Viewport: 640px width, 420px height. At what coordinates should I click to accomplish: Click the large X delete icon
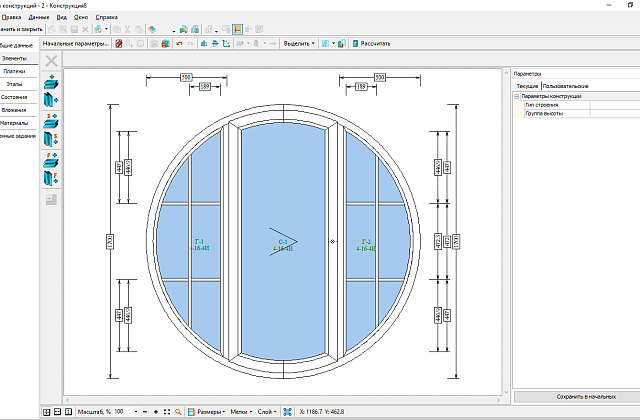[51, 61]
